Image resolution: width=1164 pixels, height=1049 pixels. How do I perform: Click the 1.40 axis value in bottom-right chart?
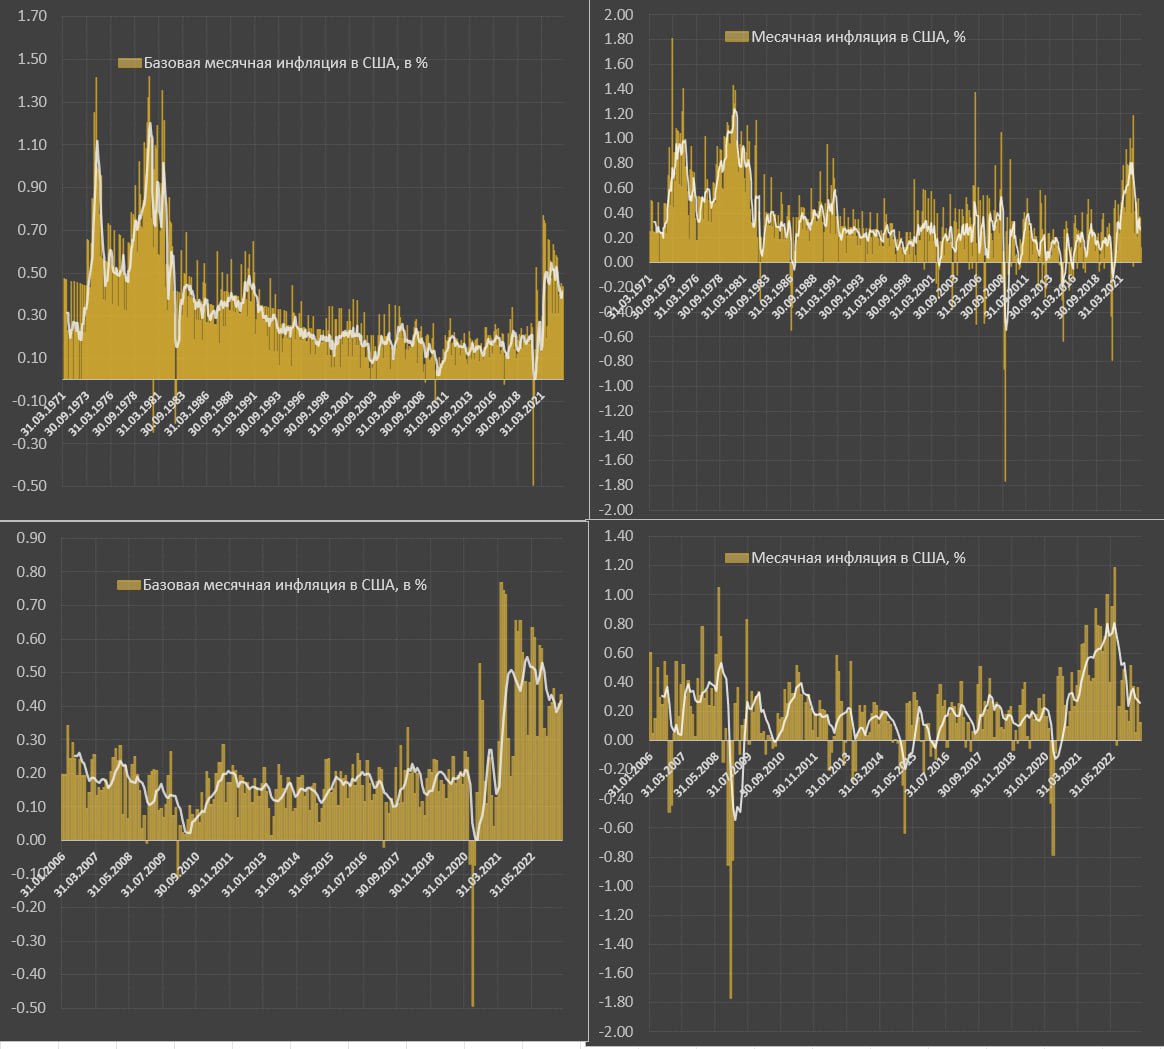pos(618,536)
